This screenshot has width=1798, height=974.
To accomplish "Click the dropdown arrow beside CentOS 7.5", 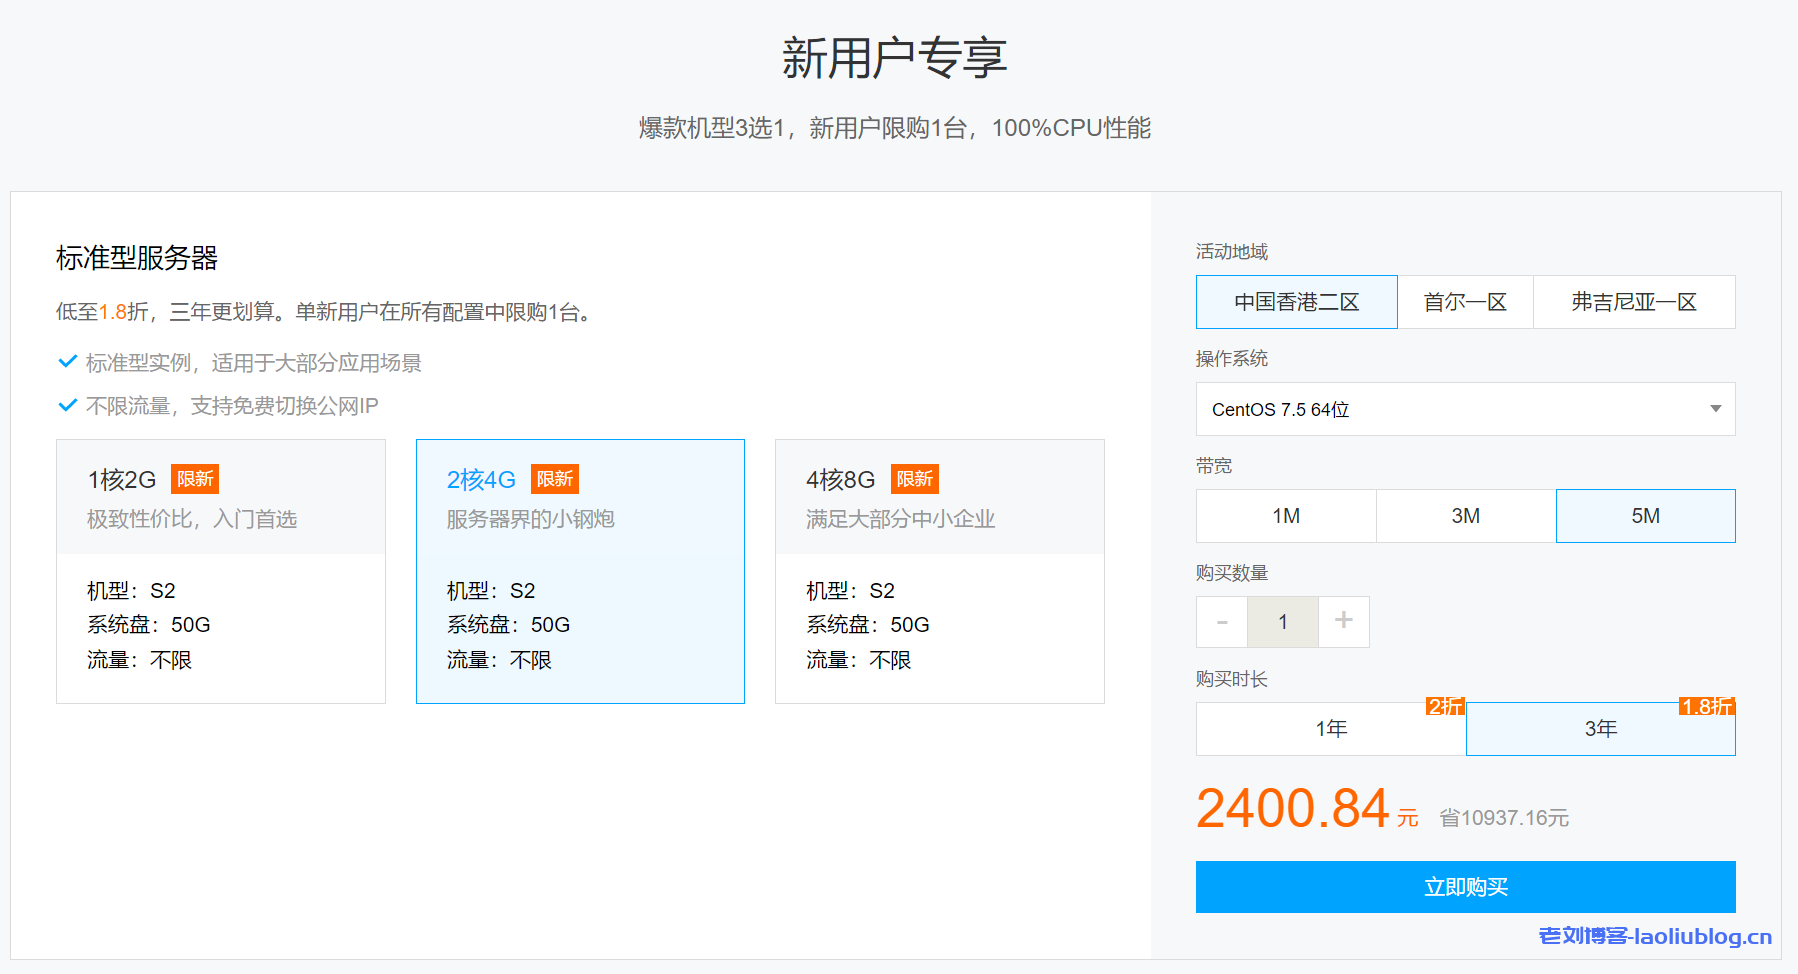I will pos(1714,409).
